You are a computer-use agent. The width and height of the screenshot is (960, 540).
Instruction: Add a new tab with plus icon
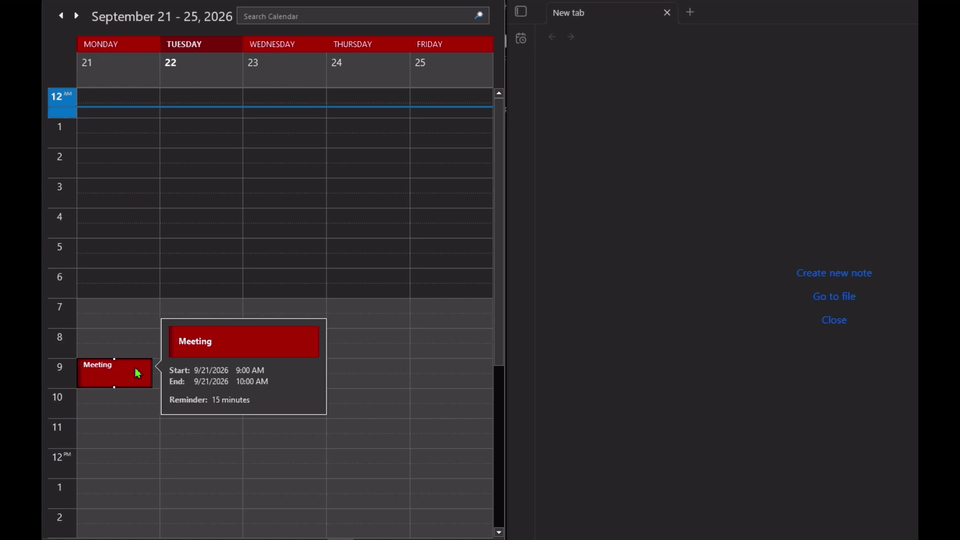tap(690, 12)
